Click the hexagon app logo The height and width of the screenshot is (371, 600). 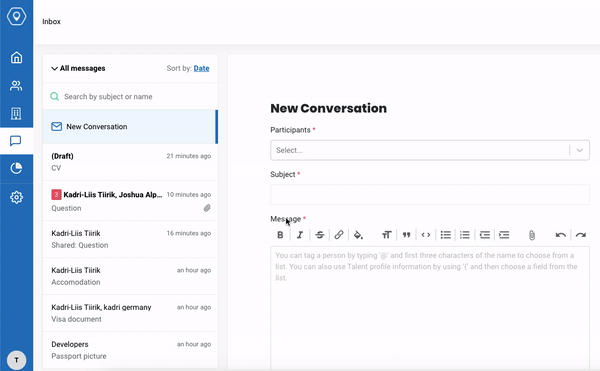click(16, 16)
